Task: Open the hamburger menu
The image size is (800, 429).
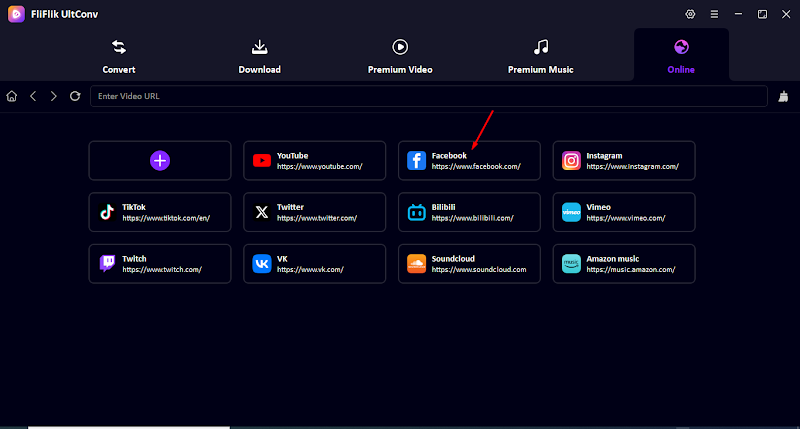Action: click(x=714, y=14)
